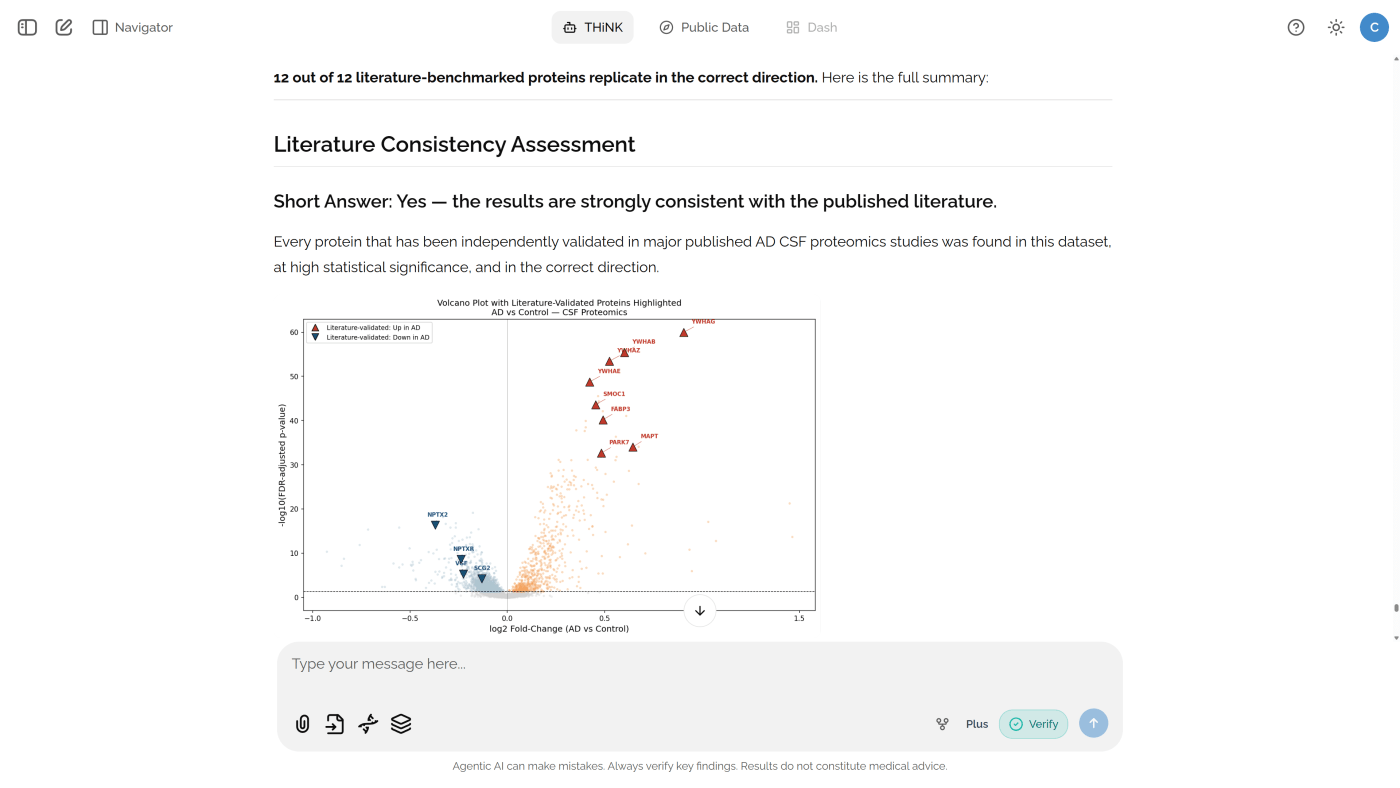Open the layers stack icon near the input

(x=400, y=723)
